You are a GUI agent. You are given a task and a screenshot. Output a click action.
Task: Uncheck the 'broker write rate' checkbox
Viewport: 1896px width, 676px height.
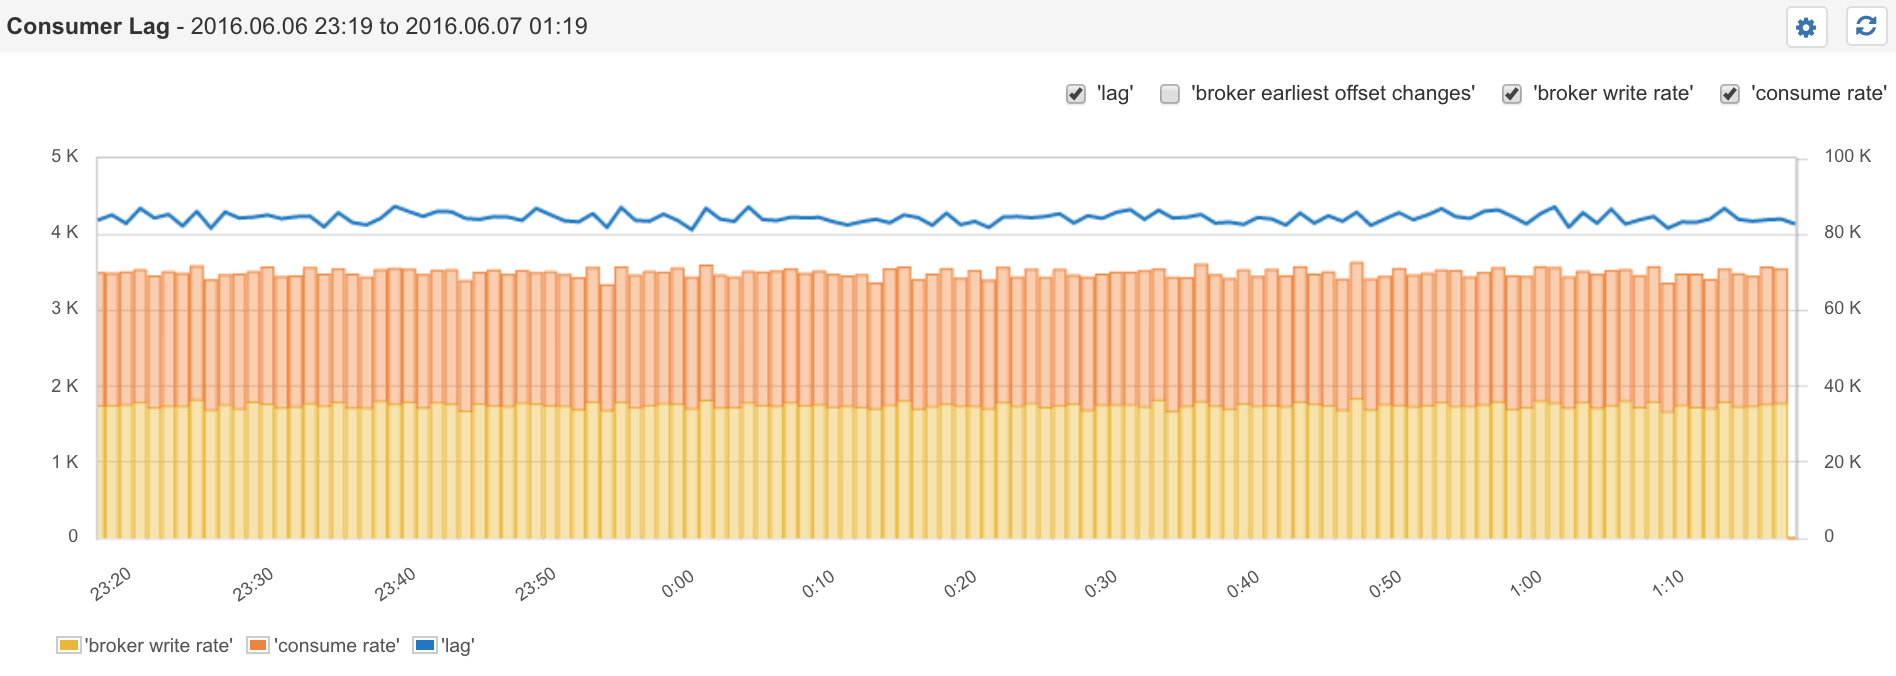click(1512, 94)
